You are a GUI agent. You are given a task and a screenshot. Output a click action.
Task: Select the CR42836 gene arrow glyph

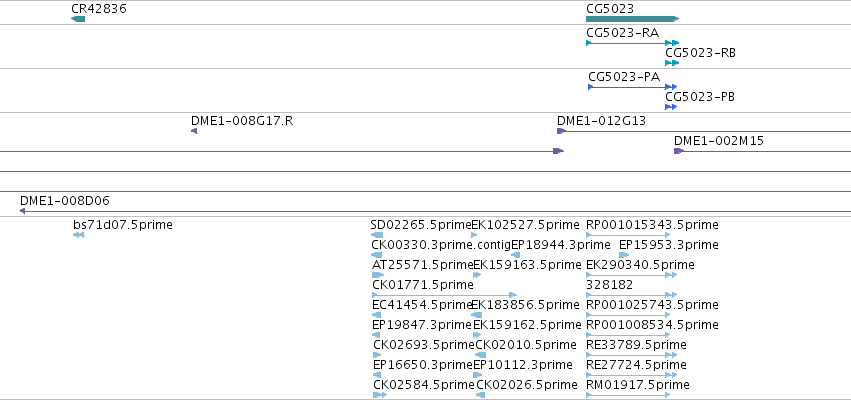(x=78, y=19)
